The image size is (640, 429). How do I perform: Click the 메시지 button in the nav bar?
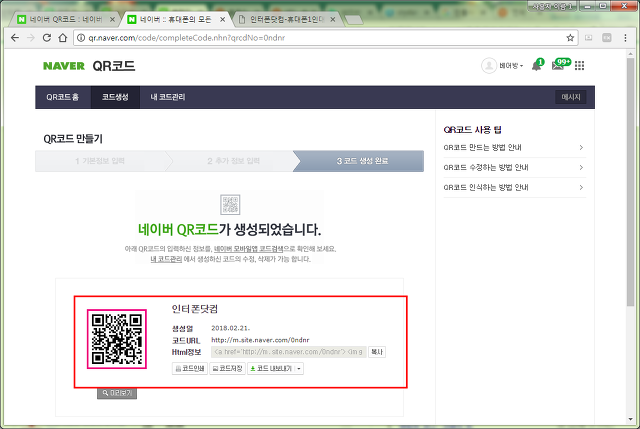point(571,97)
